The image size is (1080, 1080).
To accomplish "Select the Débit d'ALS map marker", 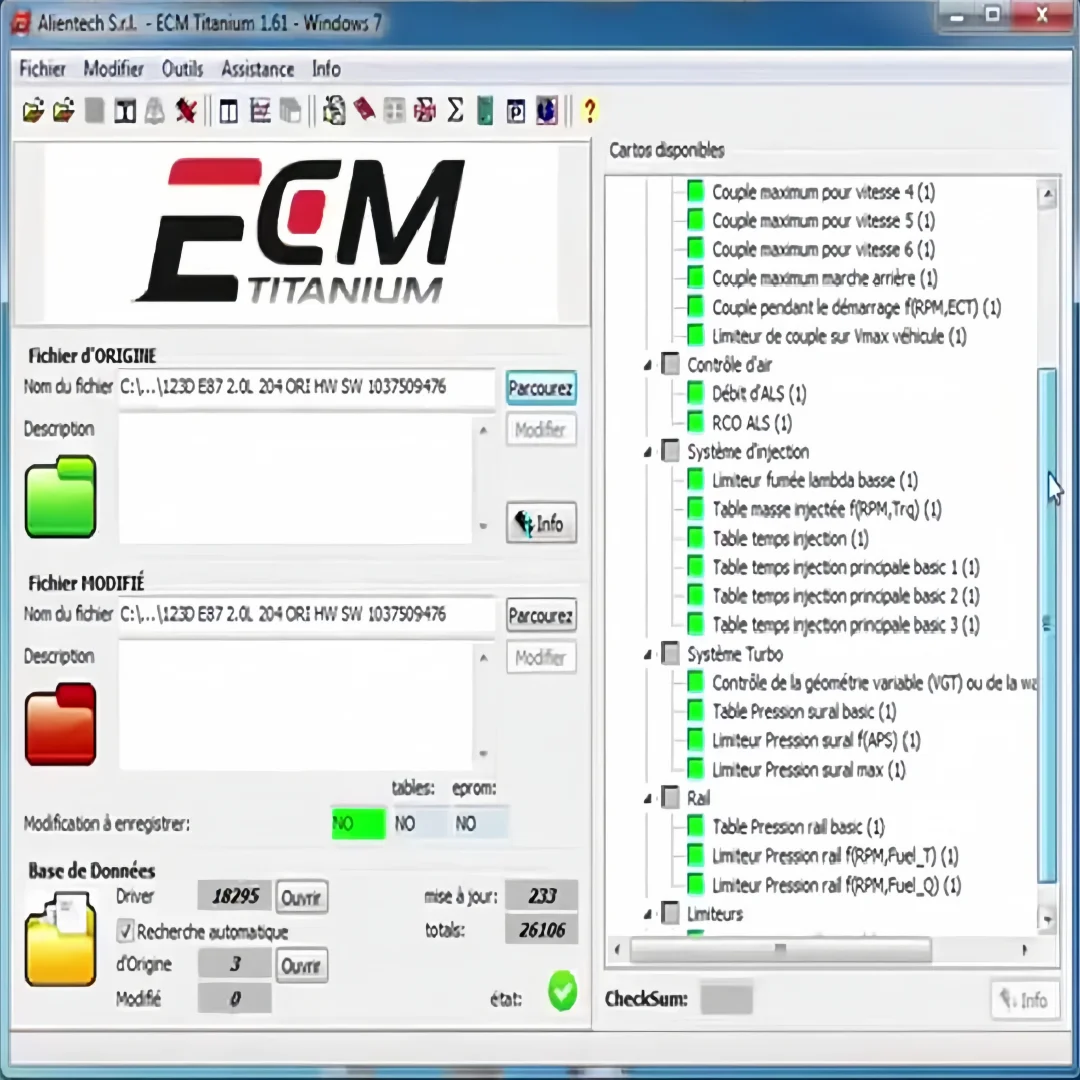I will 695,393.
